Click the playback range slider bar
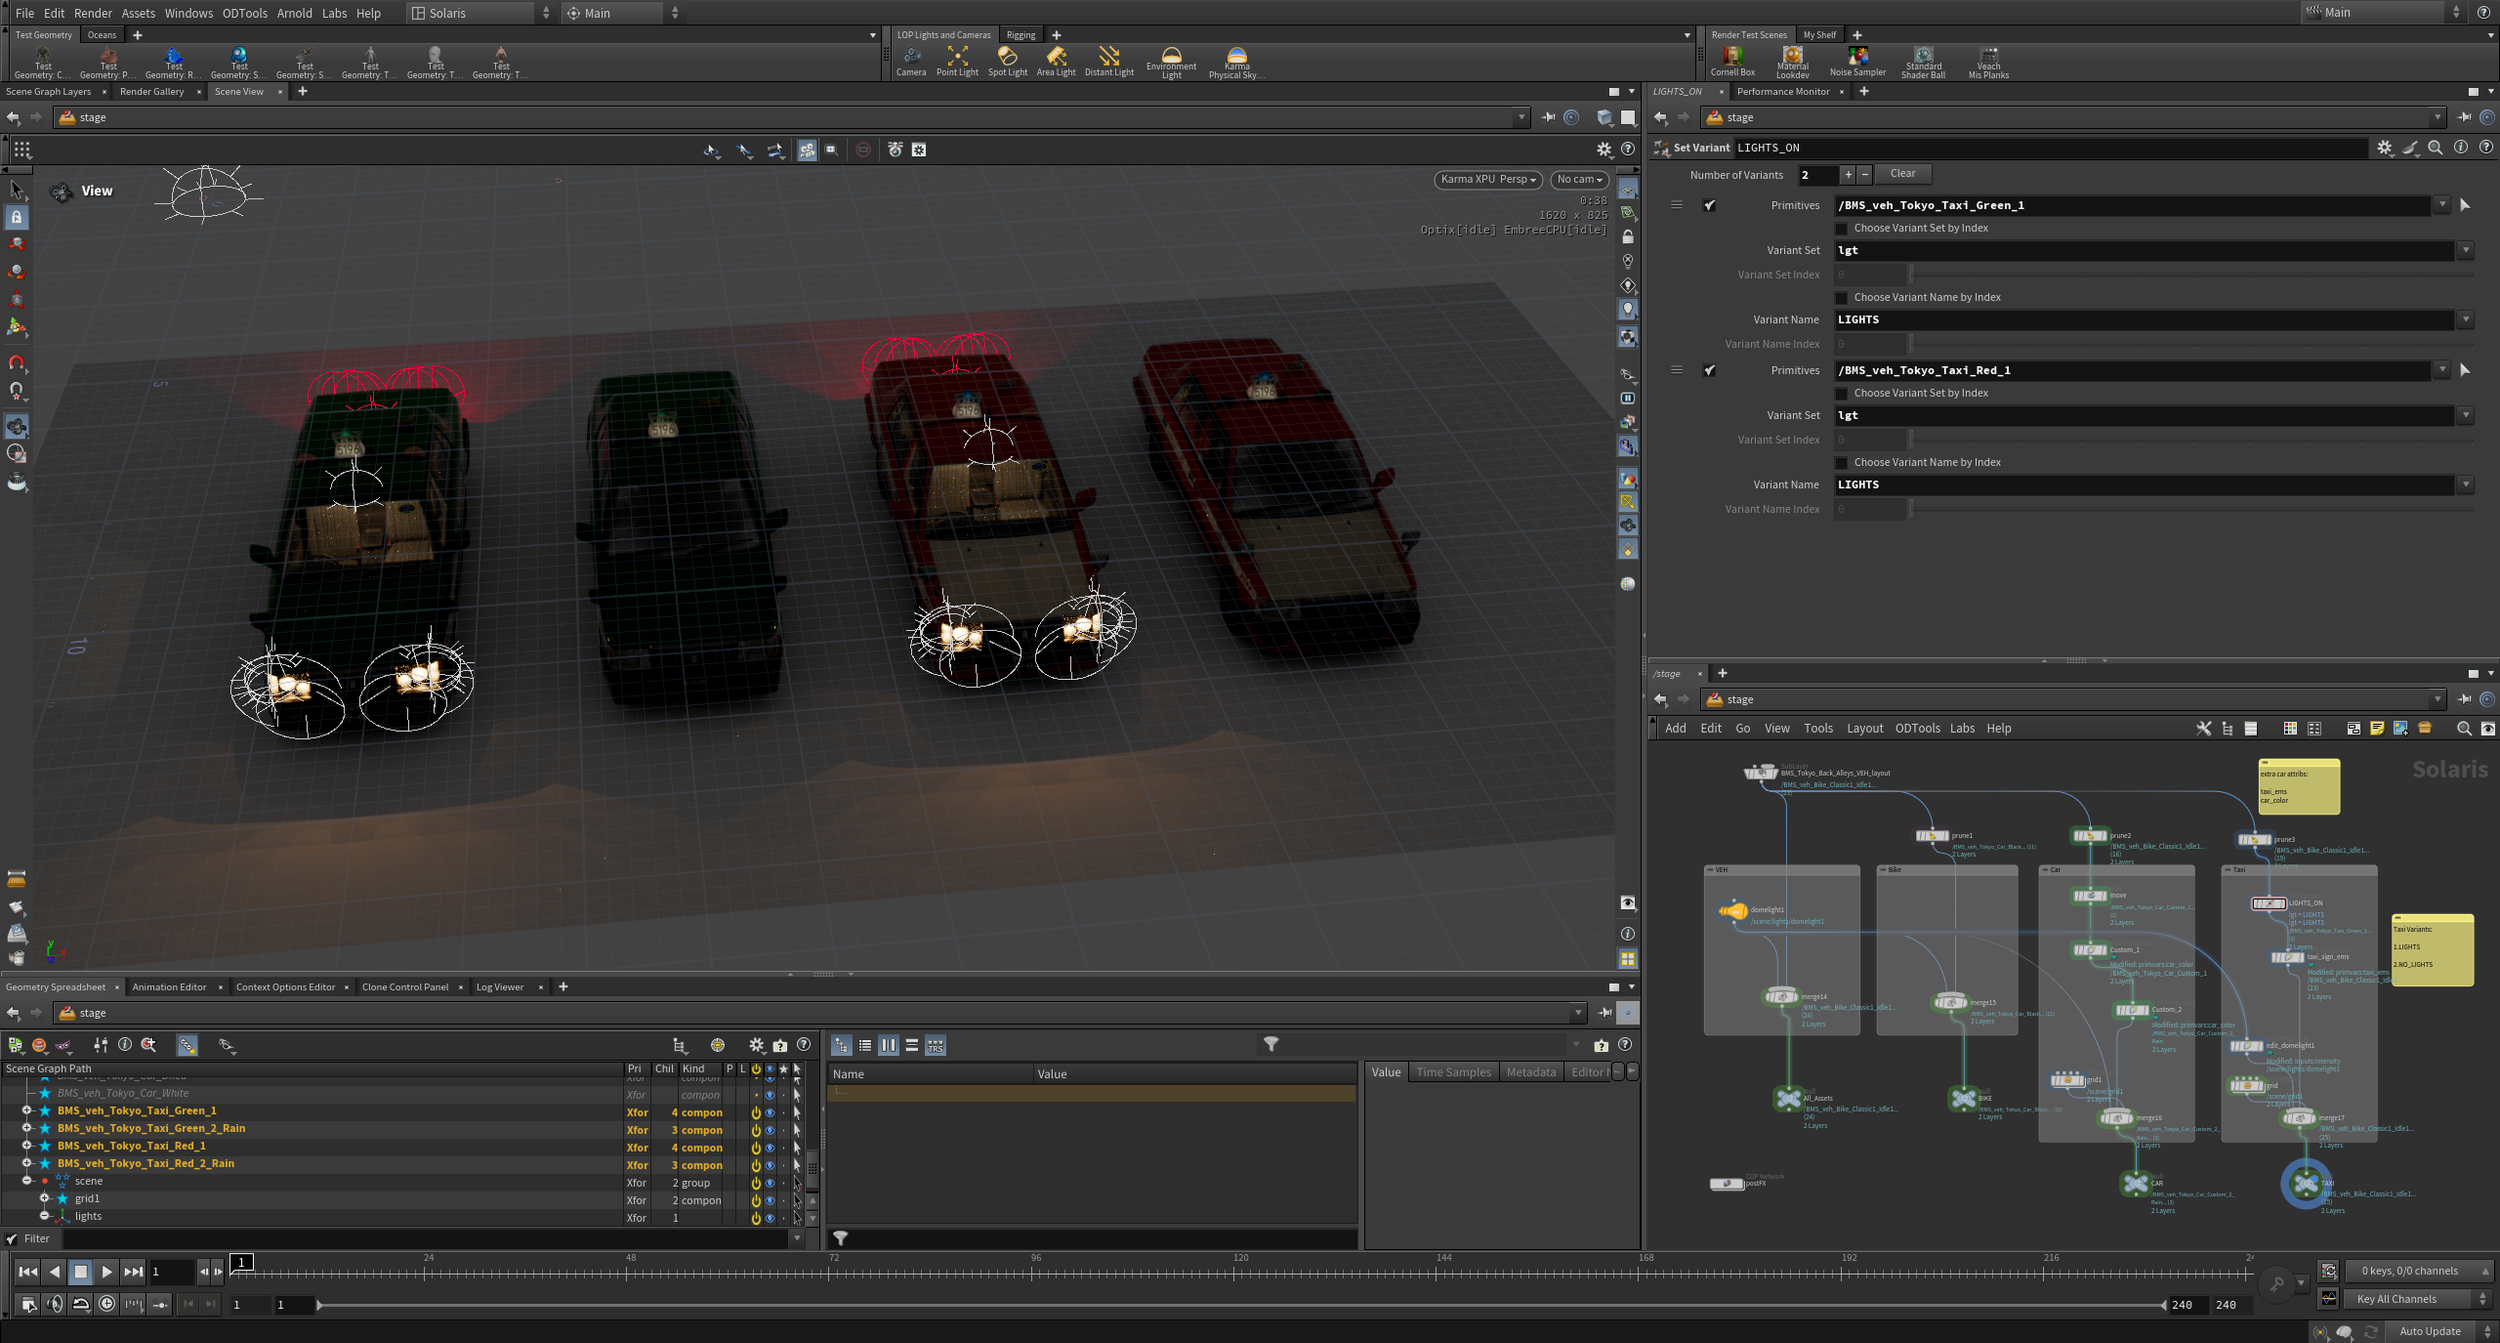Screen dimensions: 2500x1343 coord(1241,1305)
